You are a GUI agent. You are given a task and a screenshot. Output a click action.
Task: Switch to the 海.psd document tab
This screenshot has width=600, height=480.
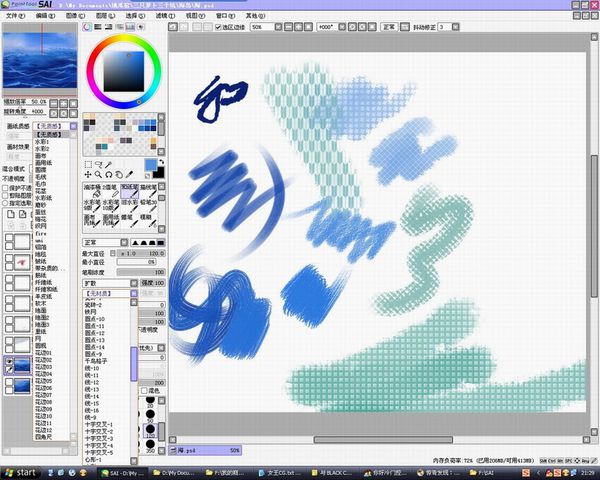[205, 450]
